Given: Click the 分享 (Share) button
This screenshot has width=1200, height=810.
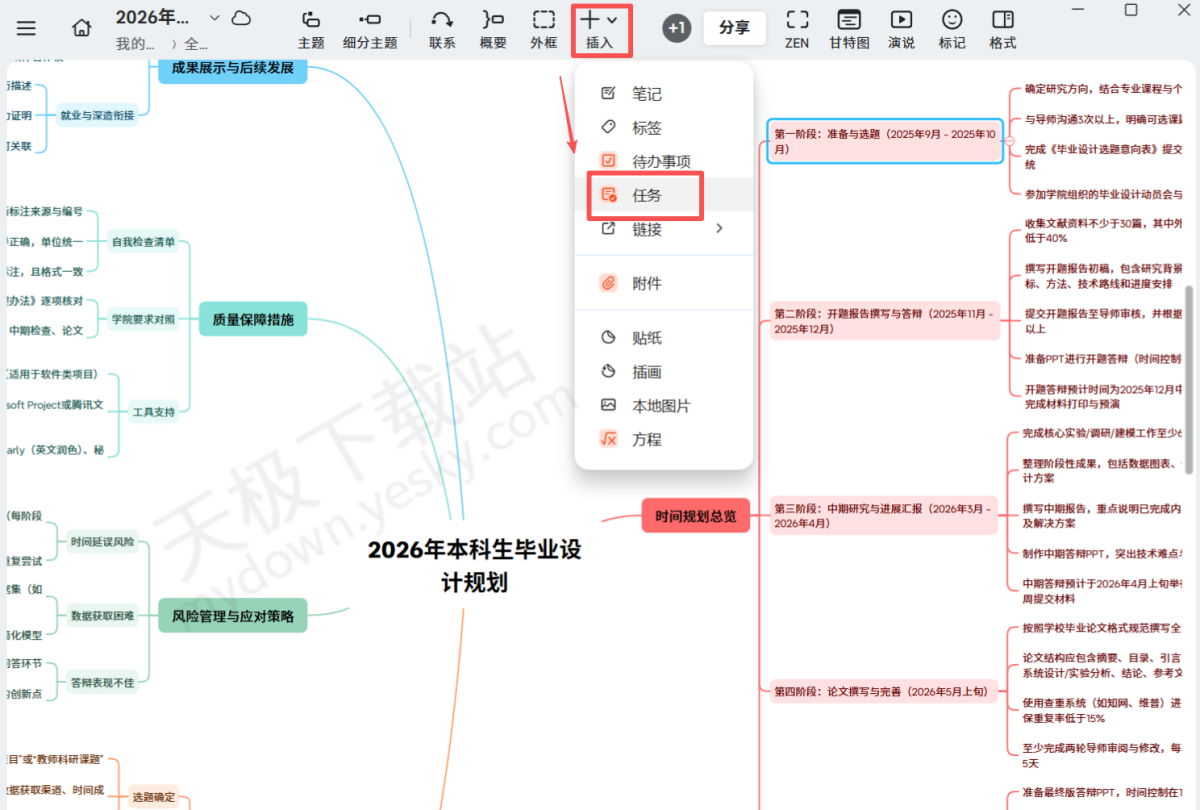Looking at the screenshot, I should tap(734, 28).
